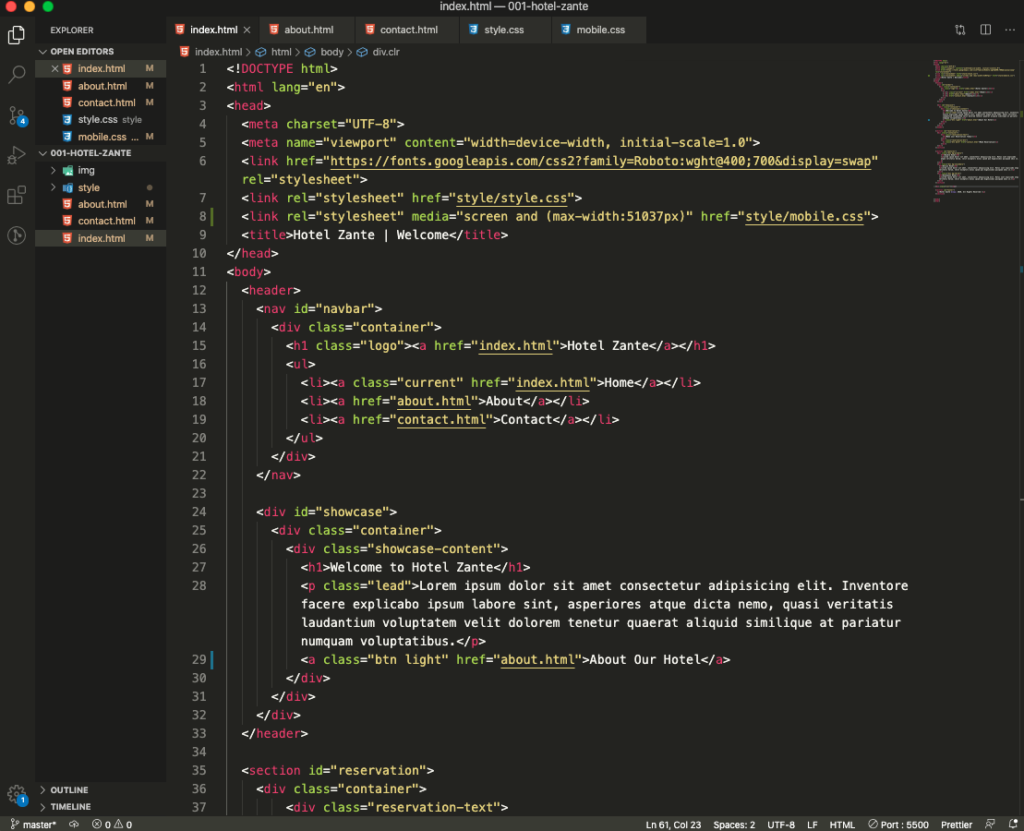This screenshot has width=1024, height=831.
Task: Click the master branch indicator in status bar
Action: pos(33,824)
